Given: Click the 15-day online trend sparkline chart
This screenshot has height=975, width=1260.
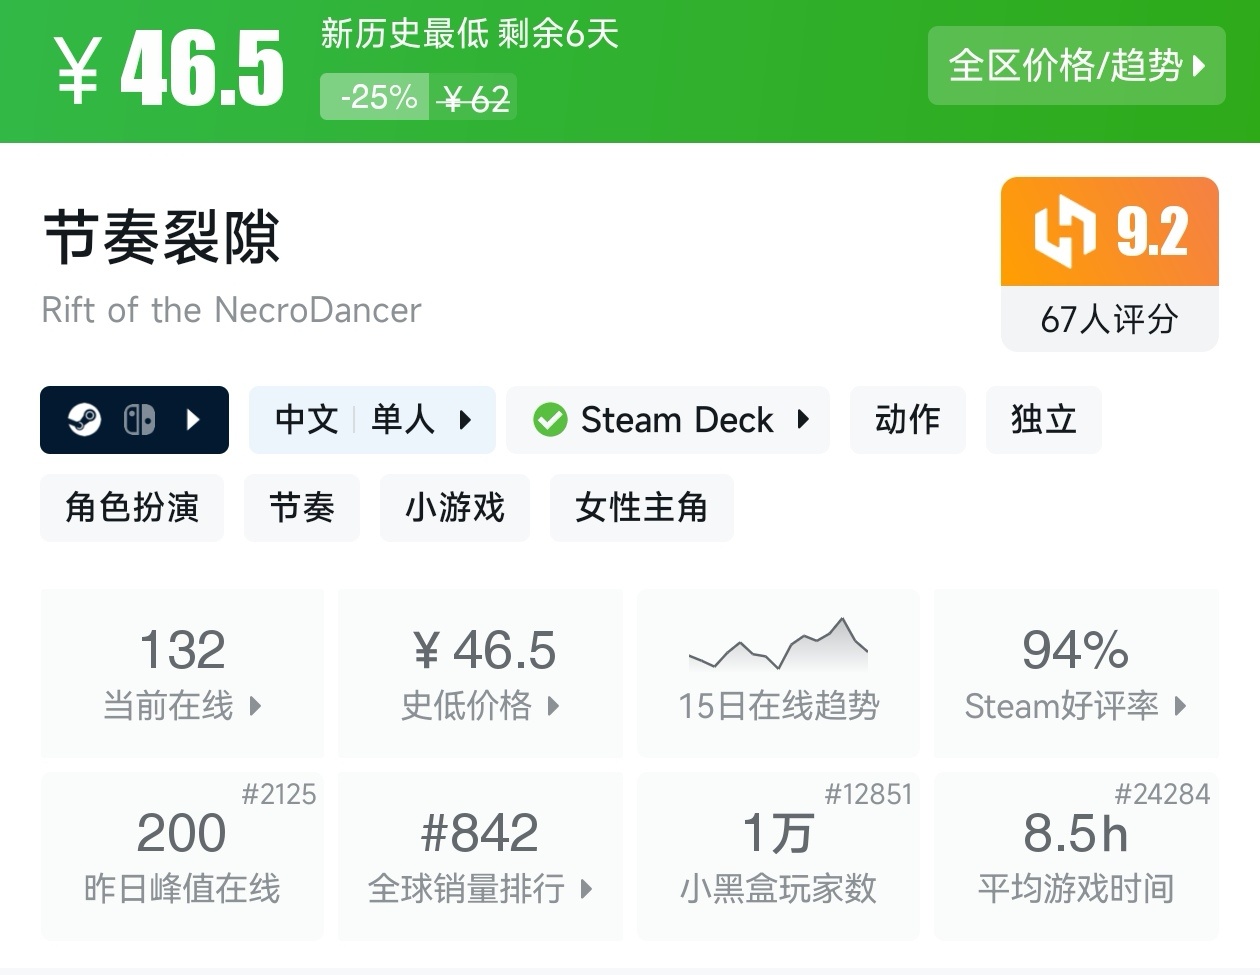Looking at the screenshot, I should click(x=778, y=644).
